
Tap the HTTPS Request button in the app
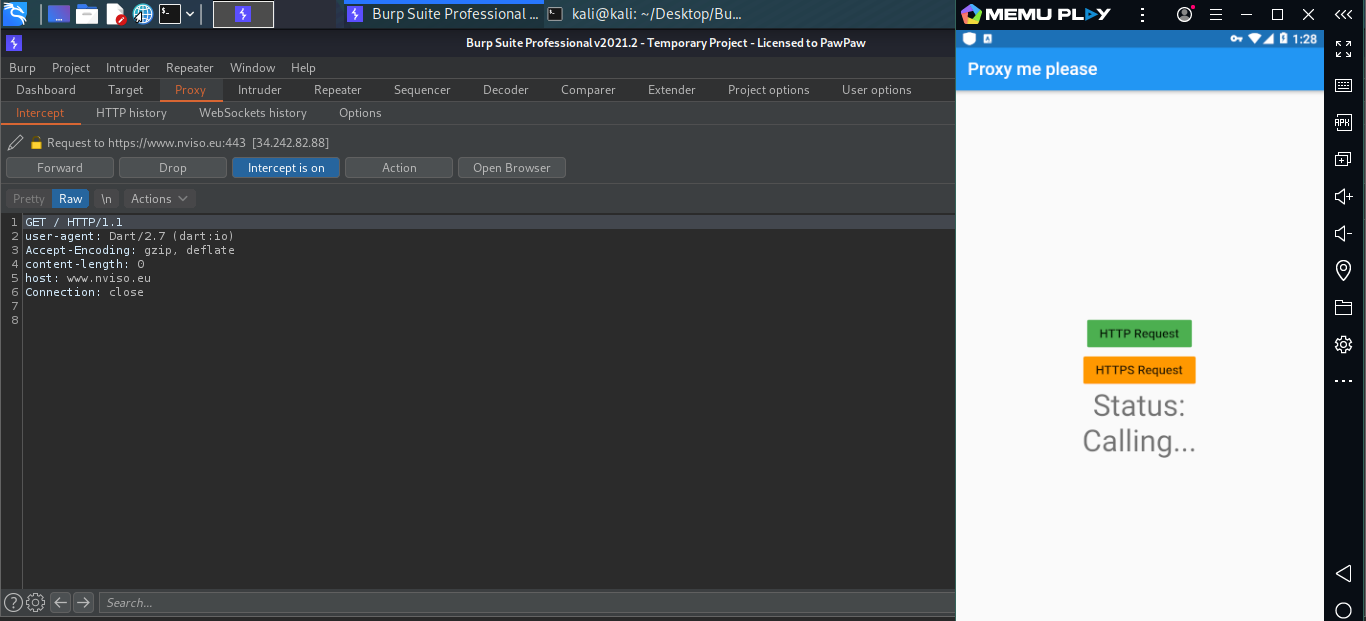point(1139,370)
